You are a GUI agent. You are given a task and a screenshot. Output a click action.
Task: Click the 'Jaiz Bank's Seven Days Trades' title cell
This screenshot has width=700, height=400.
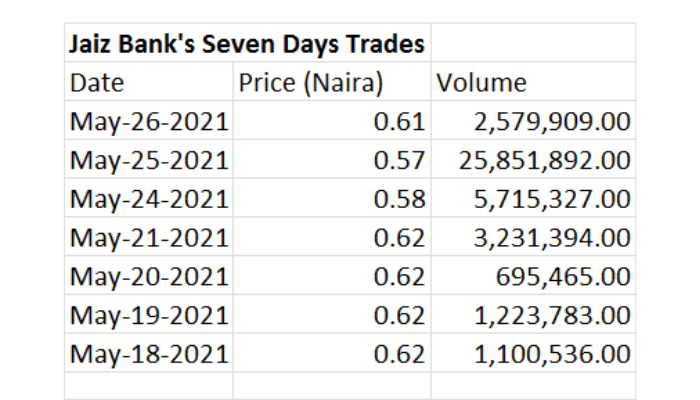pyautogui.click(x=246, y=44)
